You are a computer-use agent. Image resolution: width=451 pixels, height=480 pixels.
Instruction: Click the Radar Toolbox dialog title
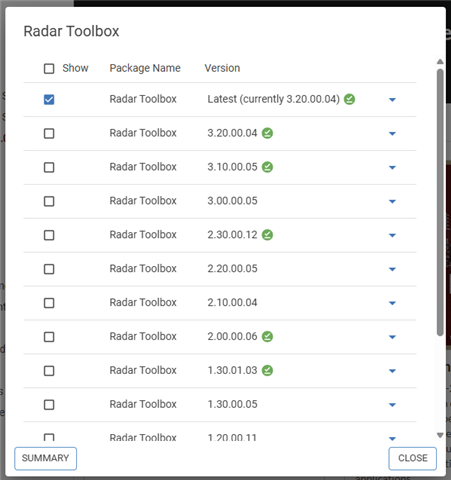71,31
